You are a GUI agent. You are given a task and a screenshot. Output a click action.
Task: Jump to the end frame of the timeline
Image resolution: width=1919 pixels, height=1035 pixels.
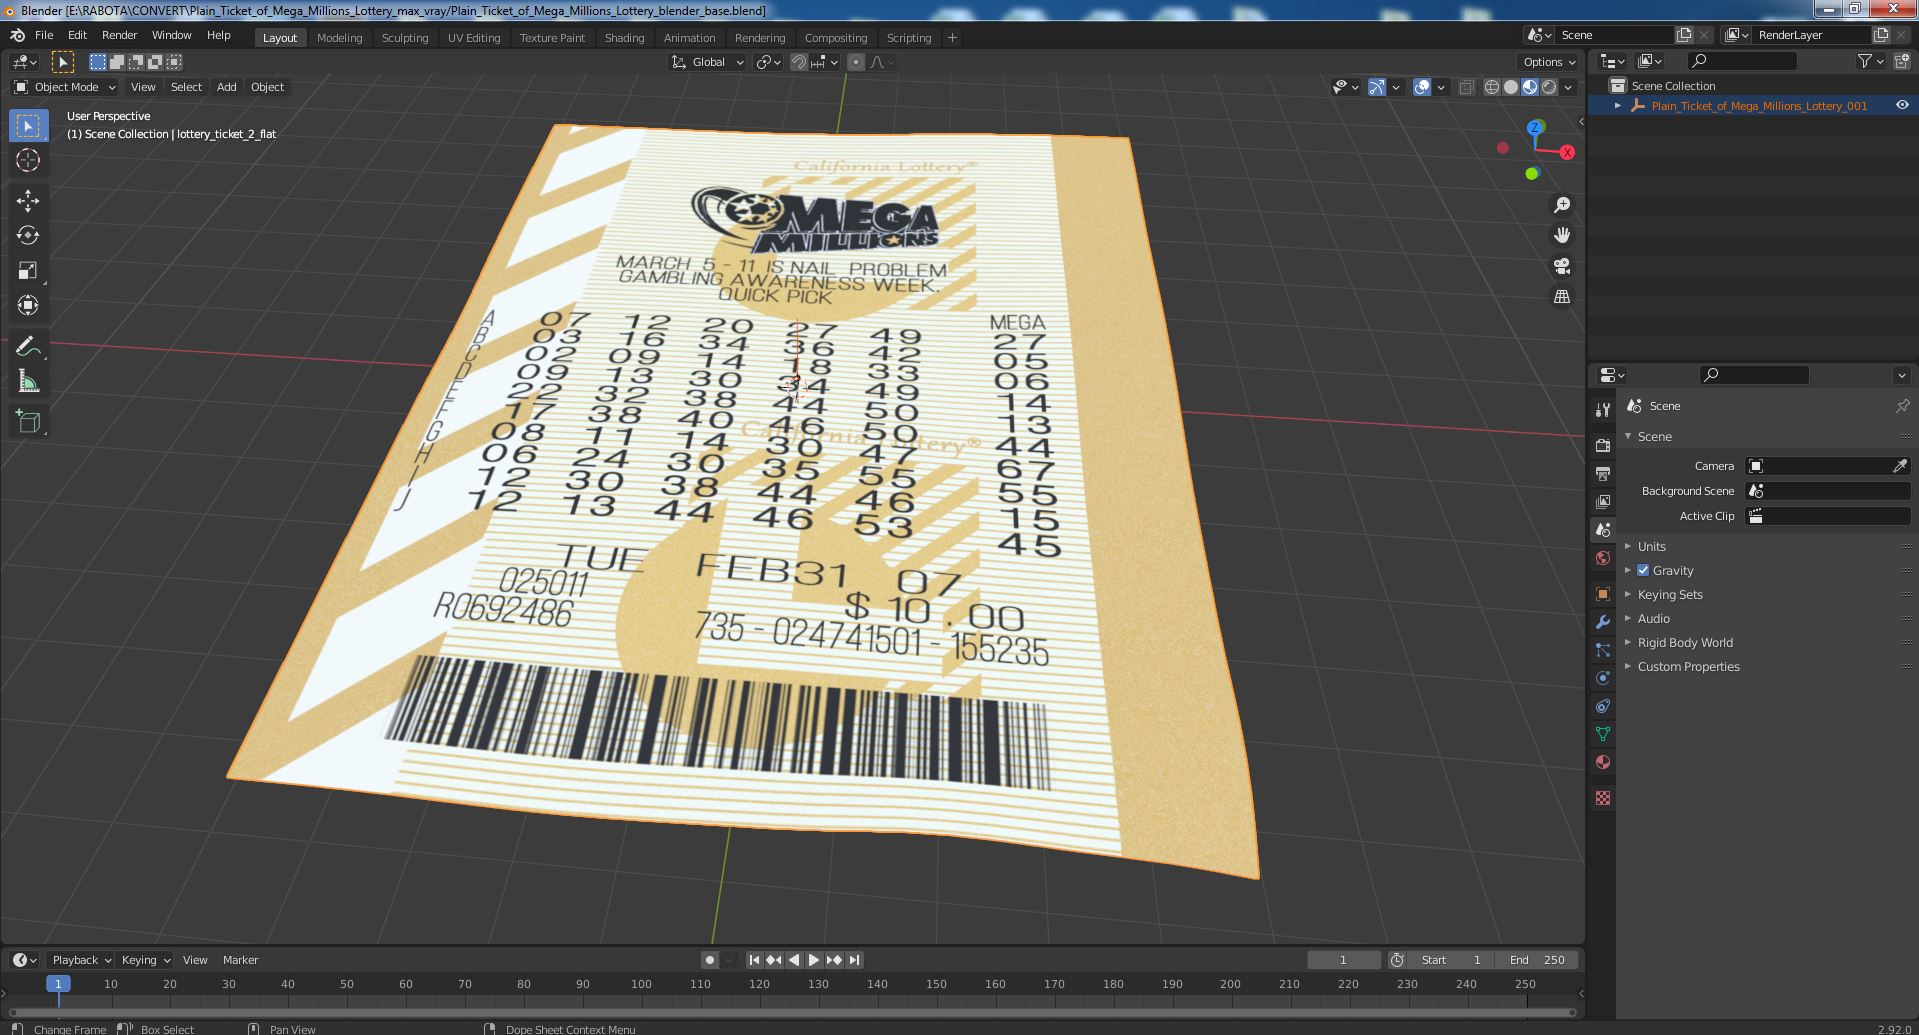click(854, 960)
